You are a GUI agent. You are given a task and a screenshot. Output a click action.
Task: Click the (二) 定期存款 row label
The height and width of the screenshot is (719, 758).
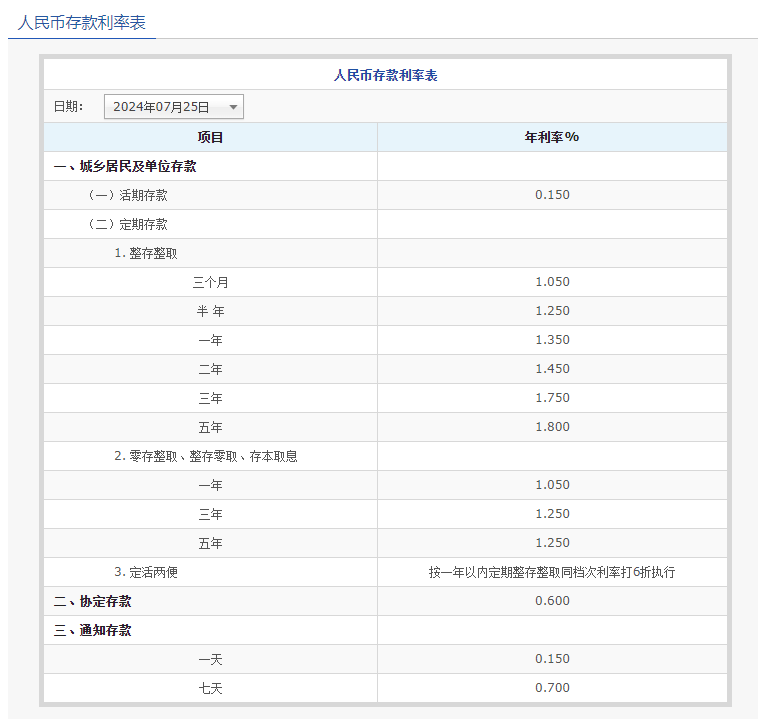point(128,224)
